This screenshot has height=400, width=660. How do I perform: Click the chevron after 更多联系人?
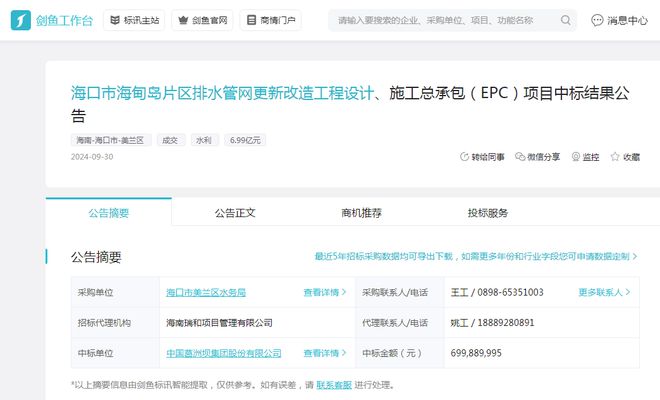click(x=628, y=292)
